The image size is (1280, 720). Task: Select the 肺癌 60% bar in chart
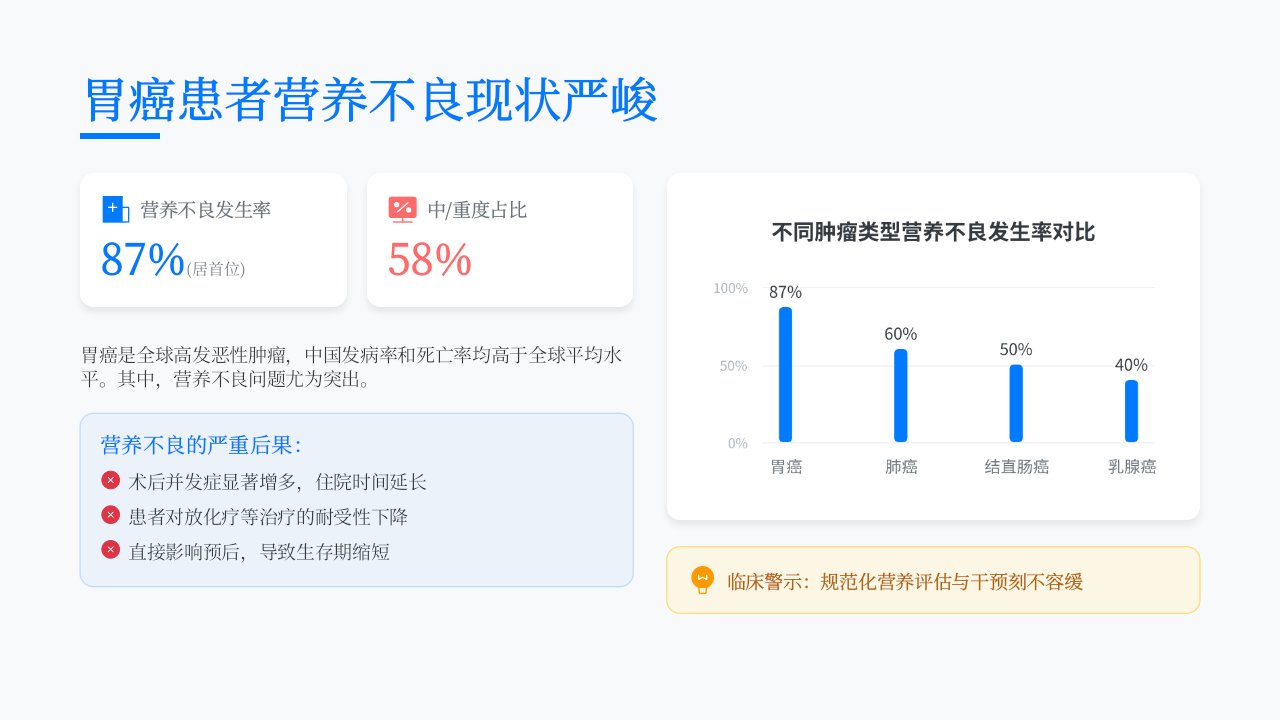coord(901,395)
